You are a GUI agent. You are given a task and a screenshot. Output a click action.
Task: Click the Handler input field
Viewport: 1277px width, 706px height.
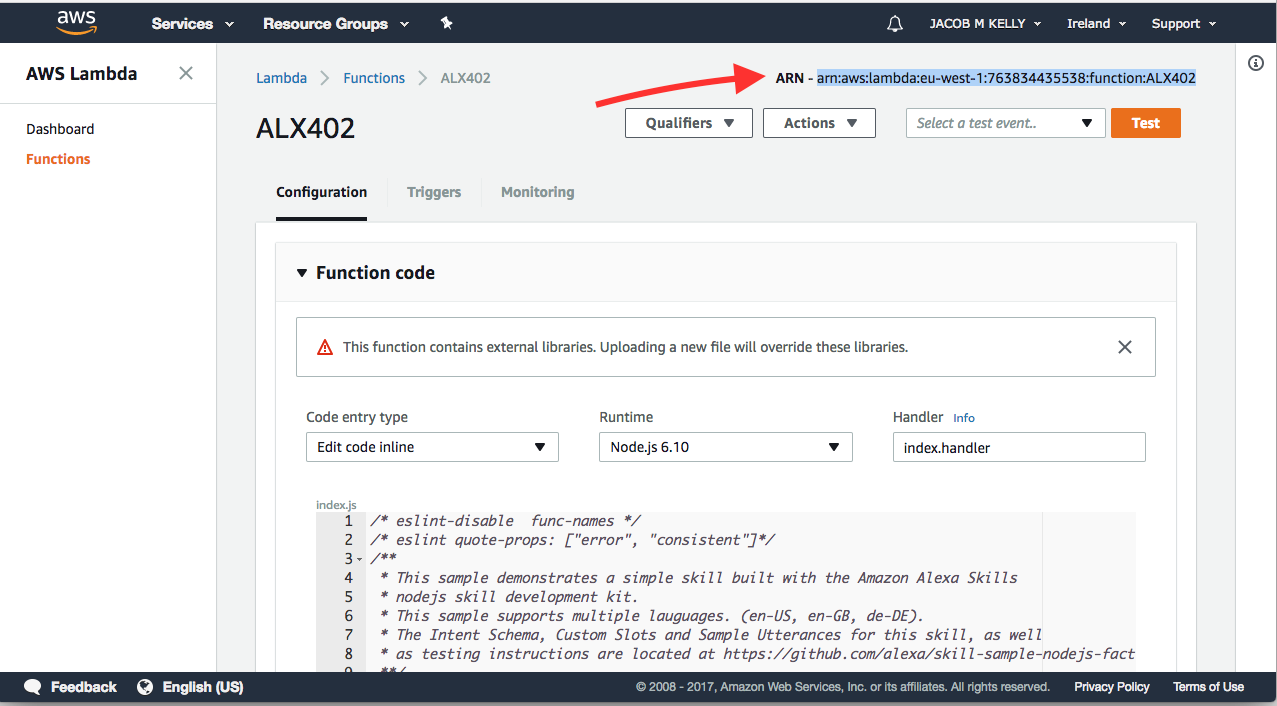coord(1018,448)
